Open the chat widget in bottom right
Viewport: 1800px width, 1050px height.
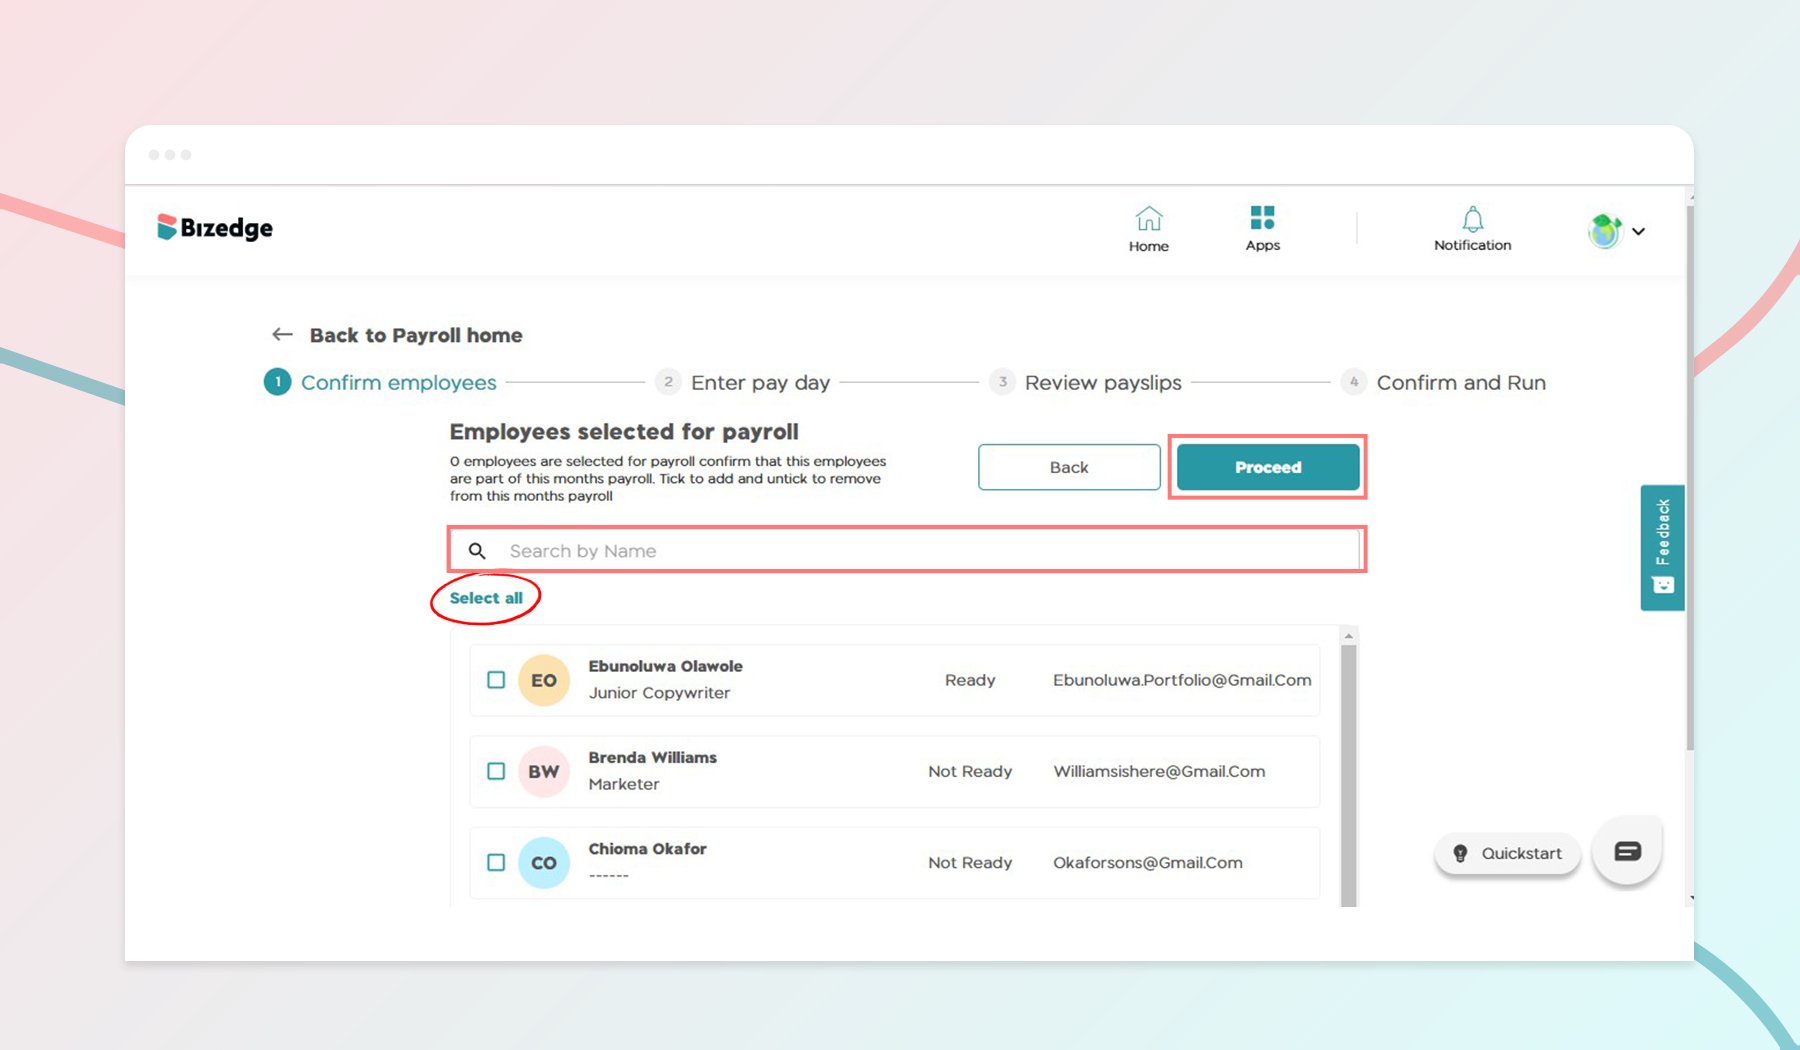(1627, 852)
